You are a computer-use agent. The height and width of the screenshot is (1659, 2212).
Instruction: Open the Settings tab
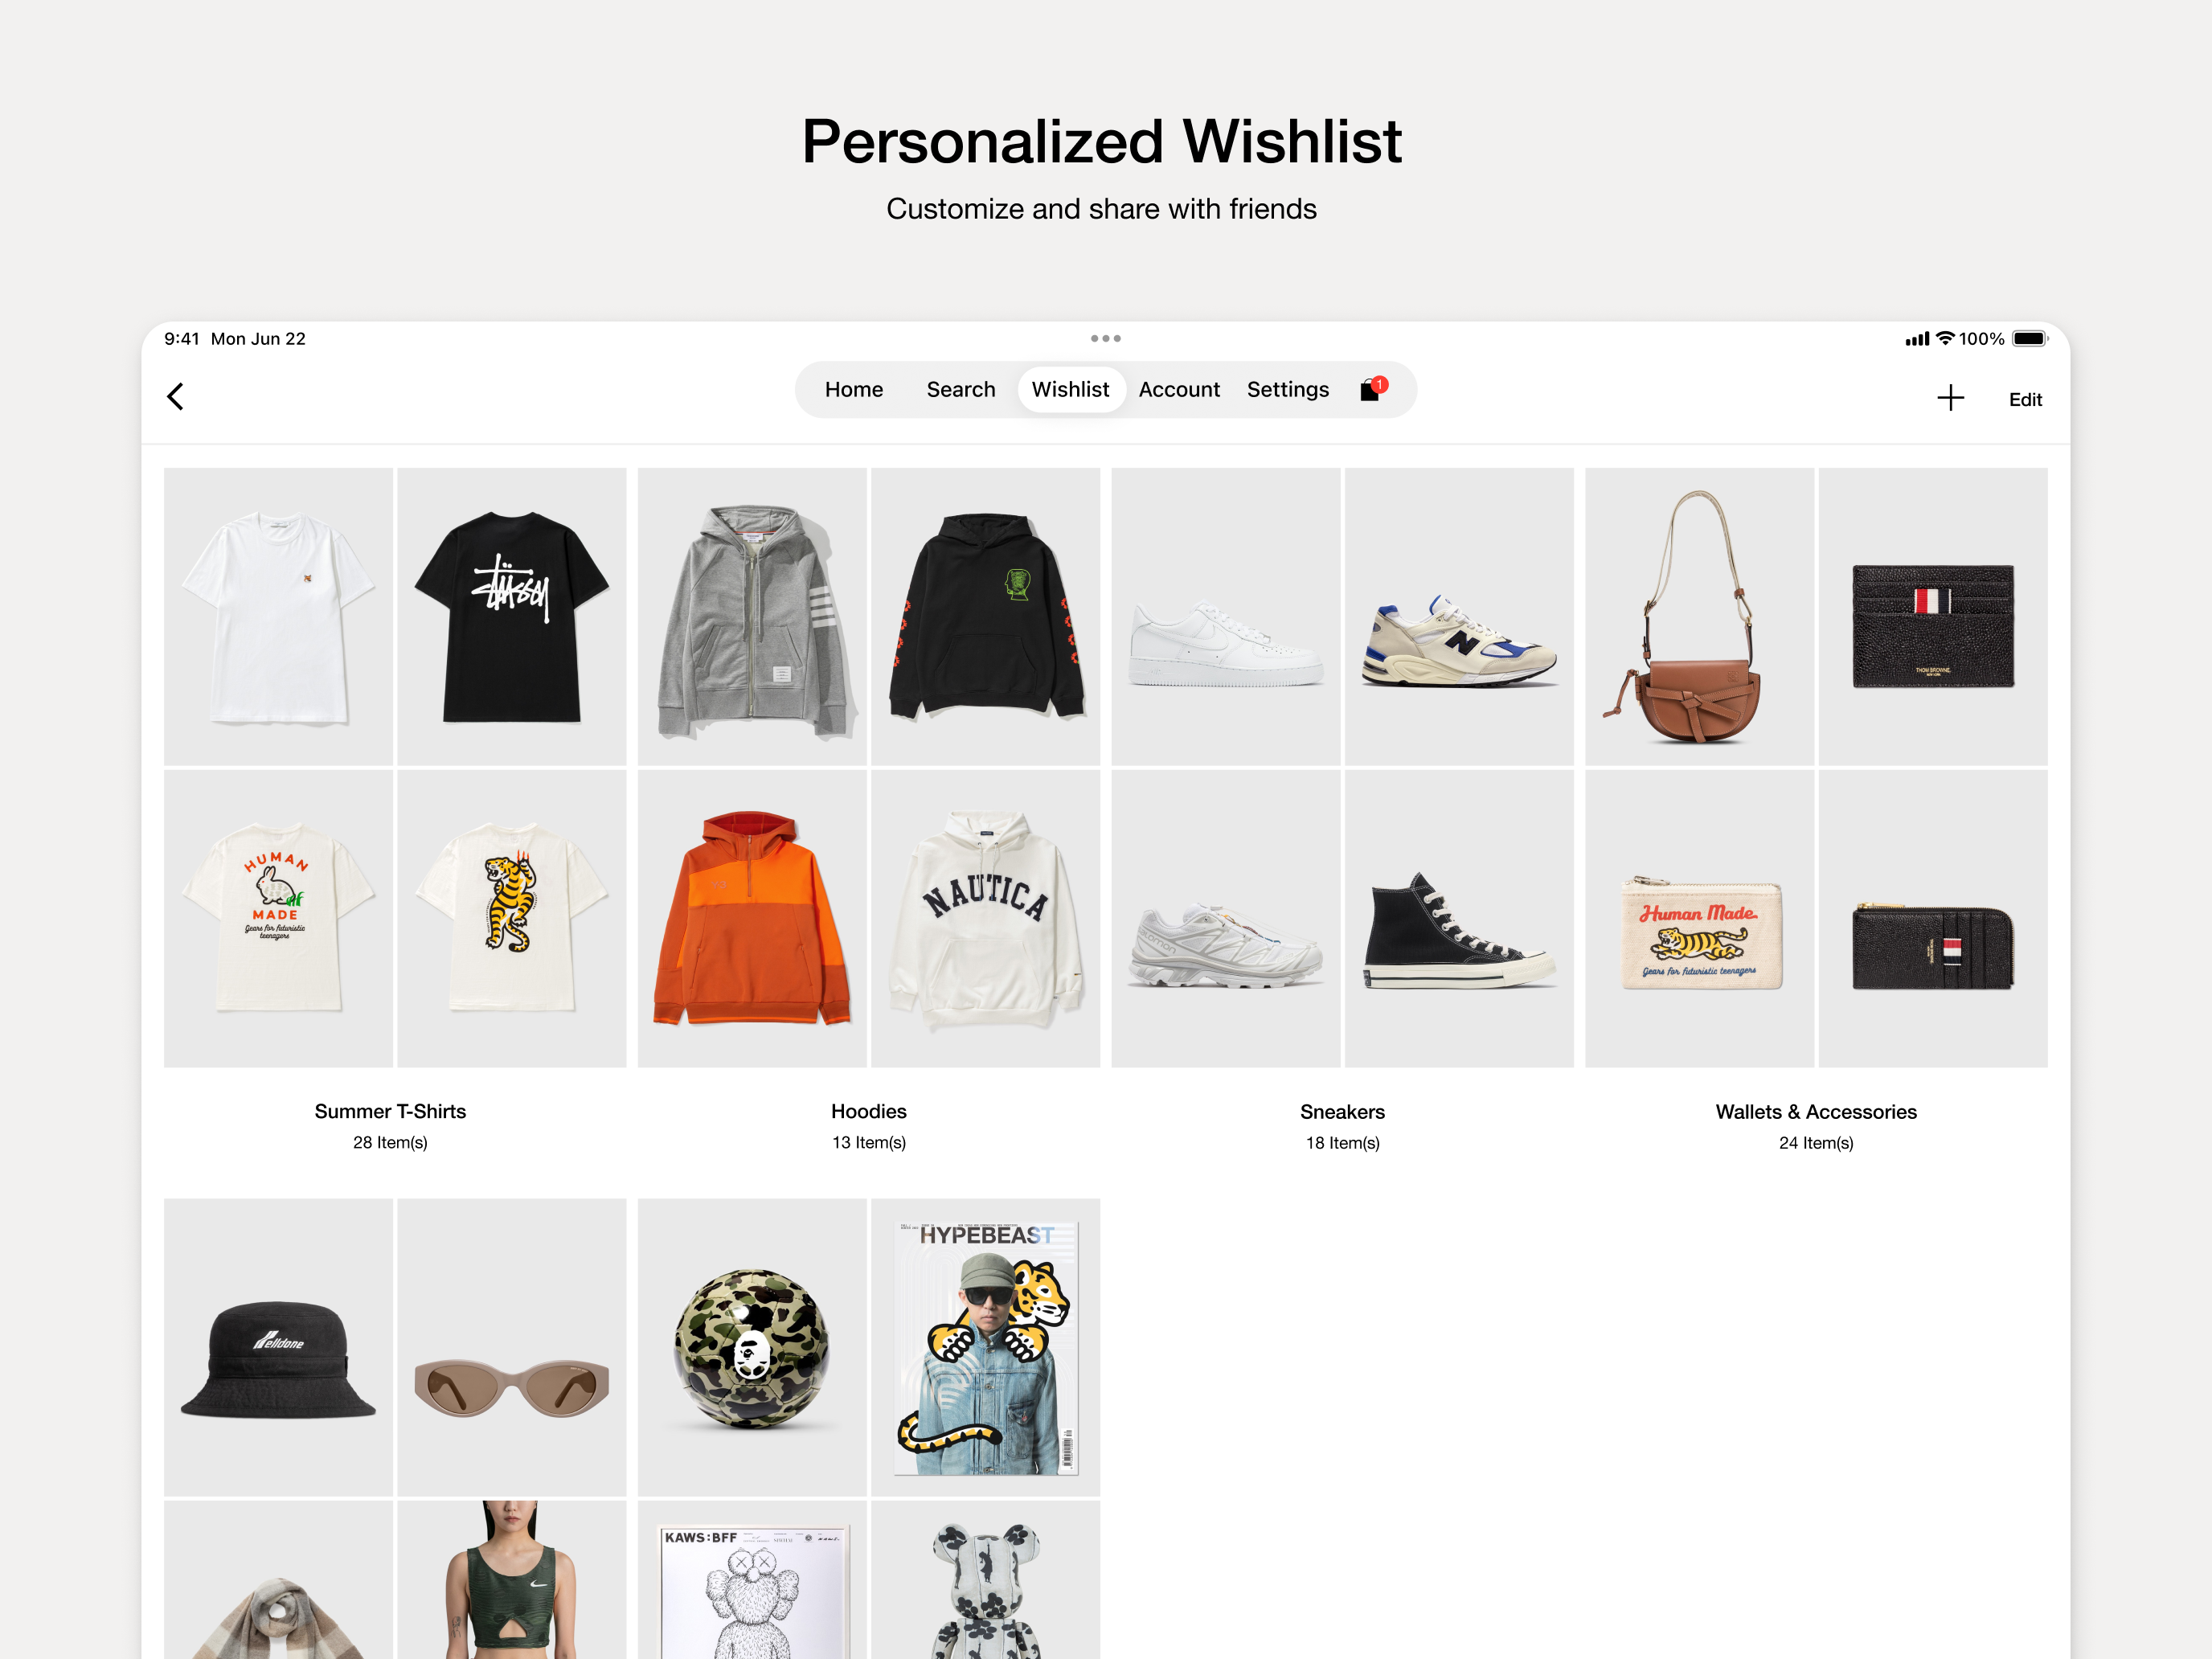1288,390
